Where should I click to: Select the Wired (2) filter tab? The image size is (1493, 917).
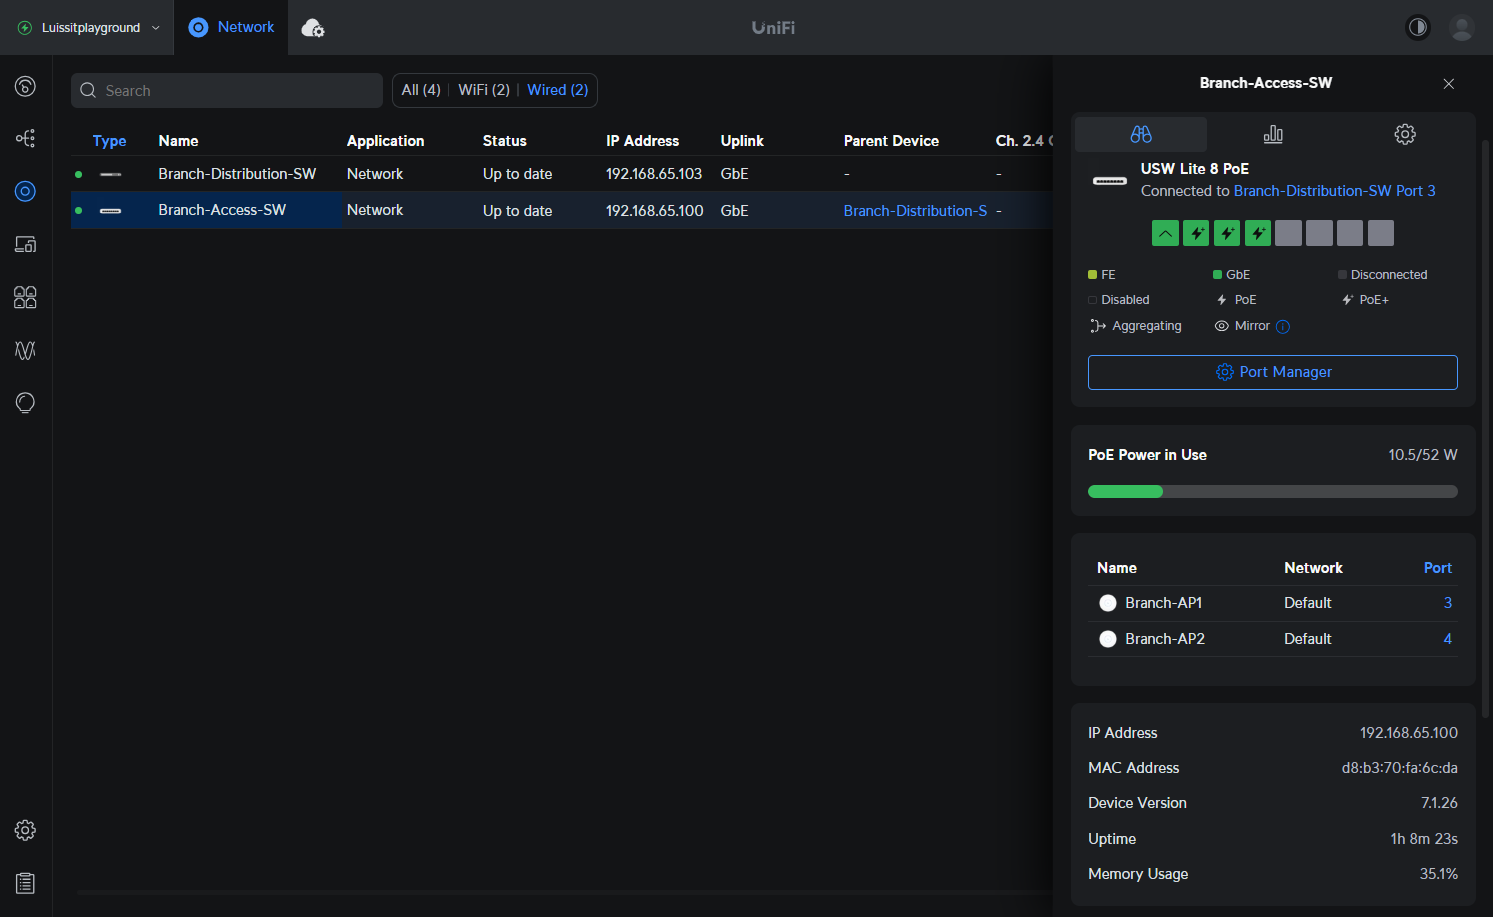558,90
